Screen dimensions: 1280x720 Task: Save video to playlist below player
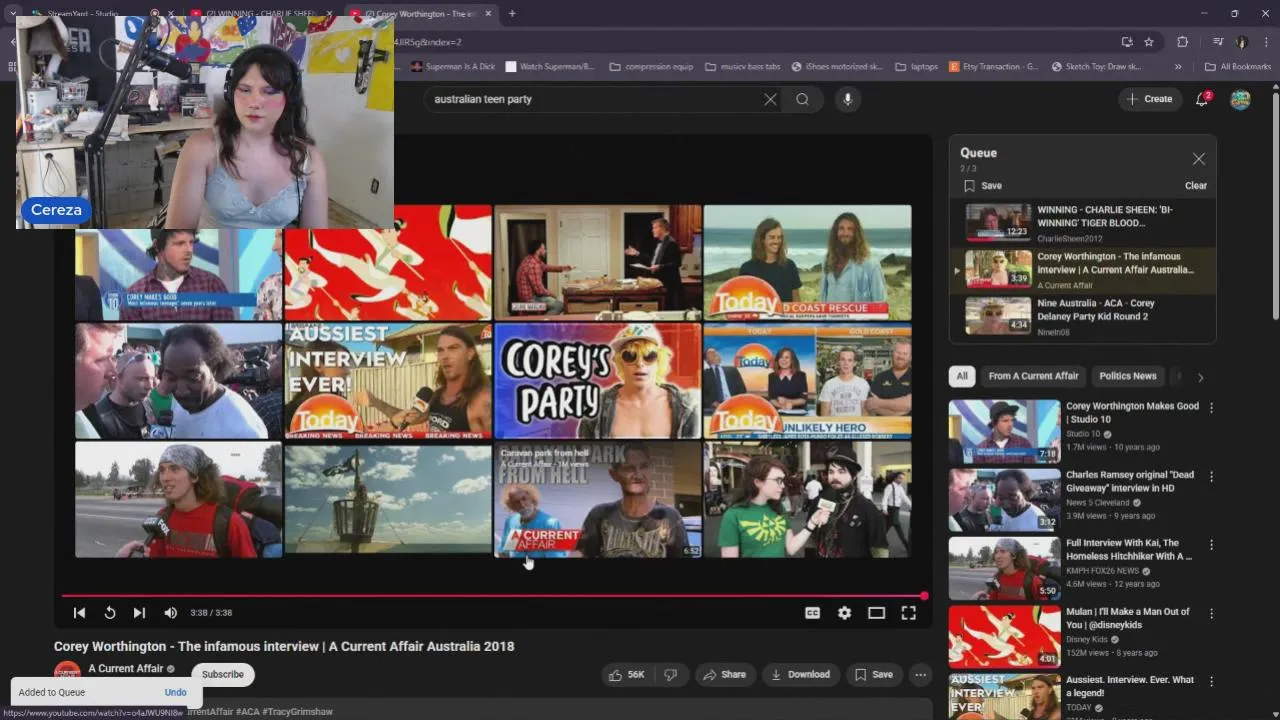[872, 675]
